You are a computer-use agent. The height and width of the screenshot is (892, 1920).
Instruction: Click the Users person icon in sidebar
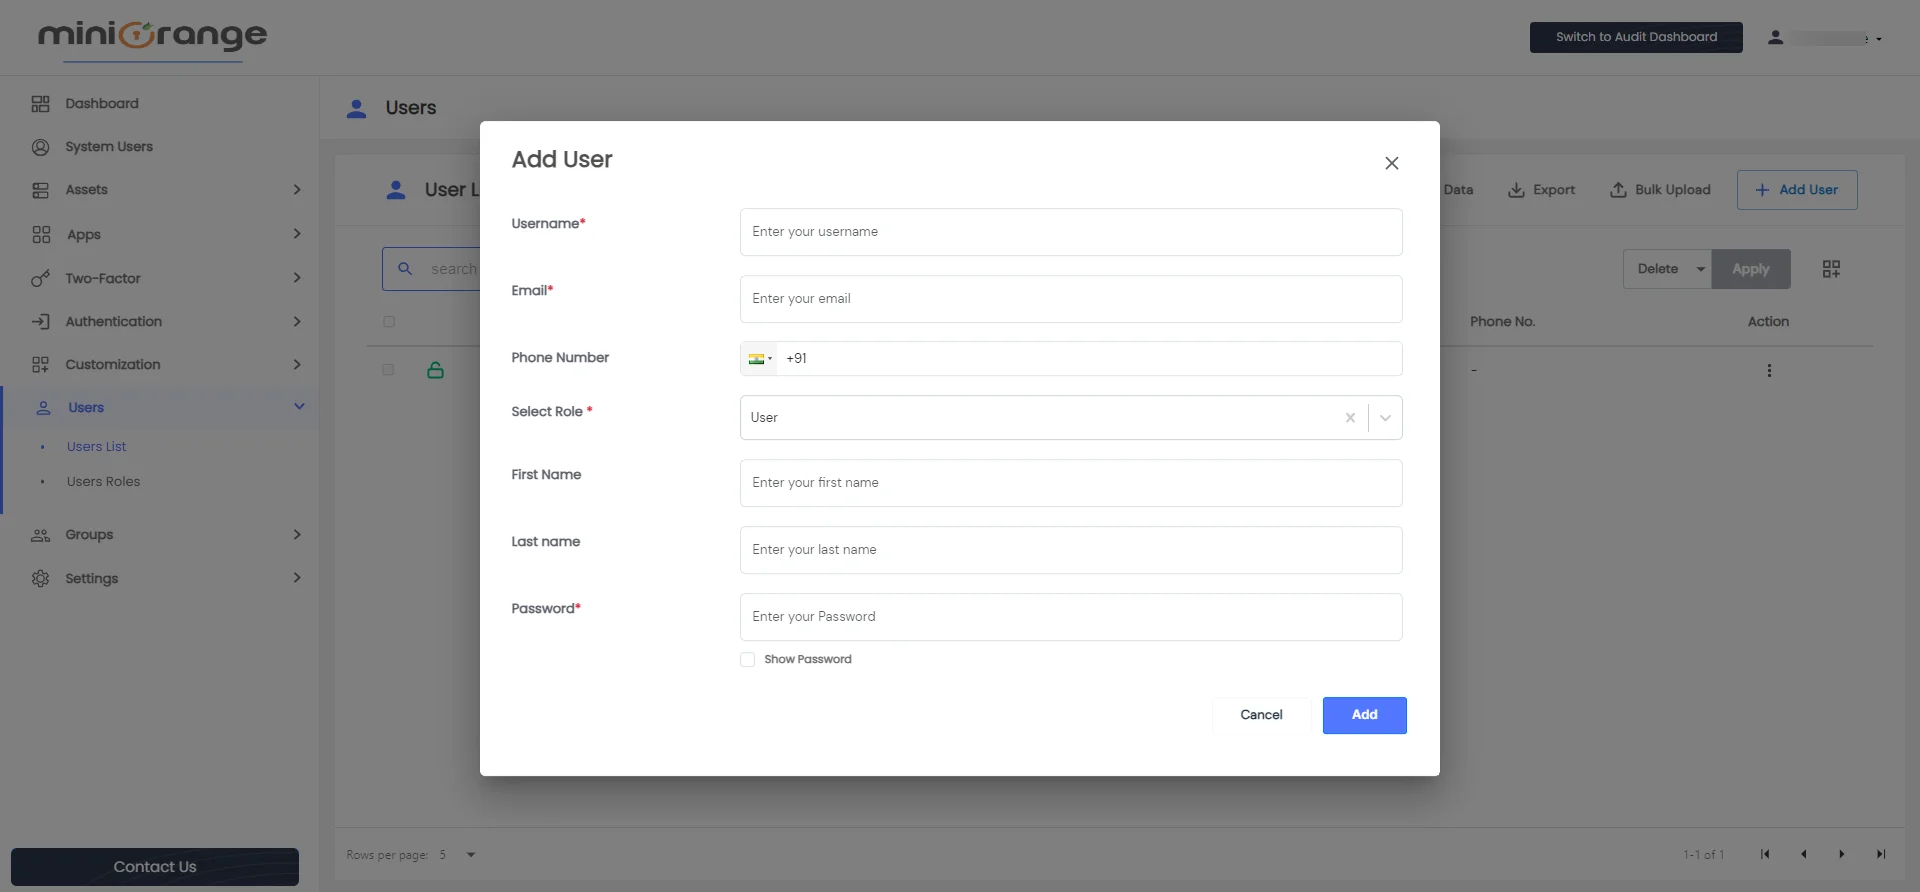coord(44,408)
